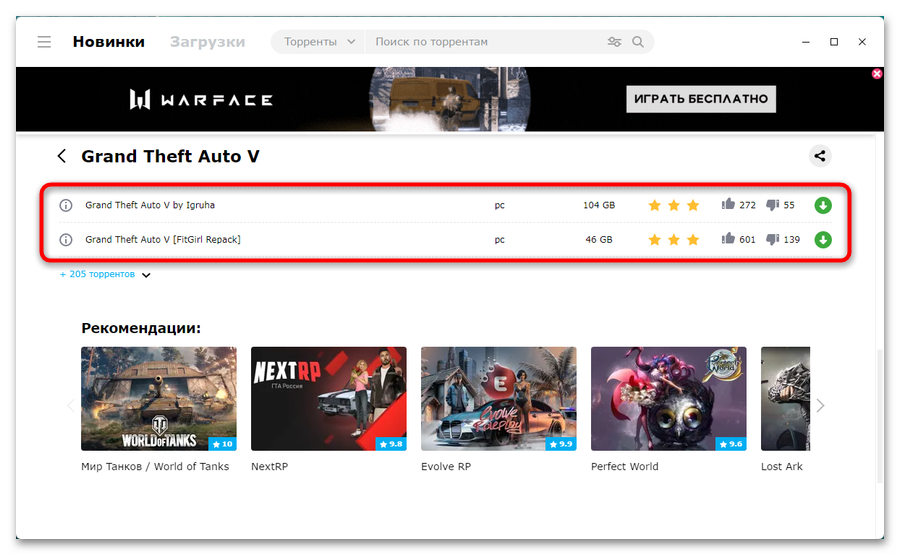Click the Perfect World title text
This screenshot has height=555, width=900.
(624, 467)
